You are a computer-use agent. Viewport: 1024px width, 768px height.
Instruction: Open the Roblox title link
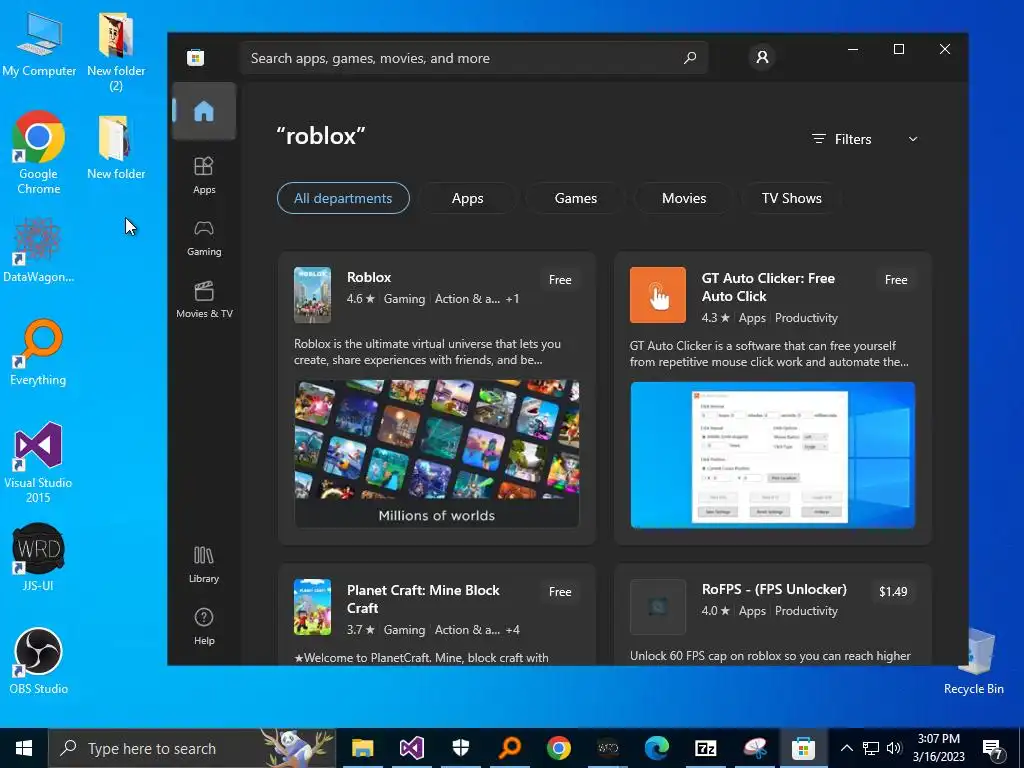369,277
